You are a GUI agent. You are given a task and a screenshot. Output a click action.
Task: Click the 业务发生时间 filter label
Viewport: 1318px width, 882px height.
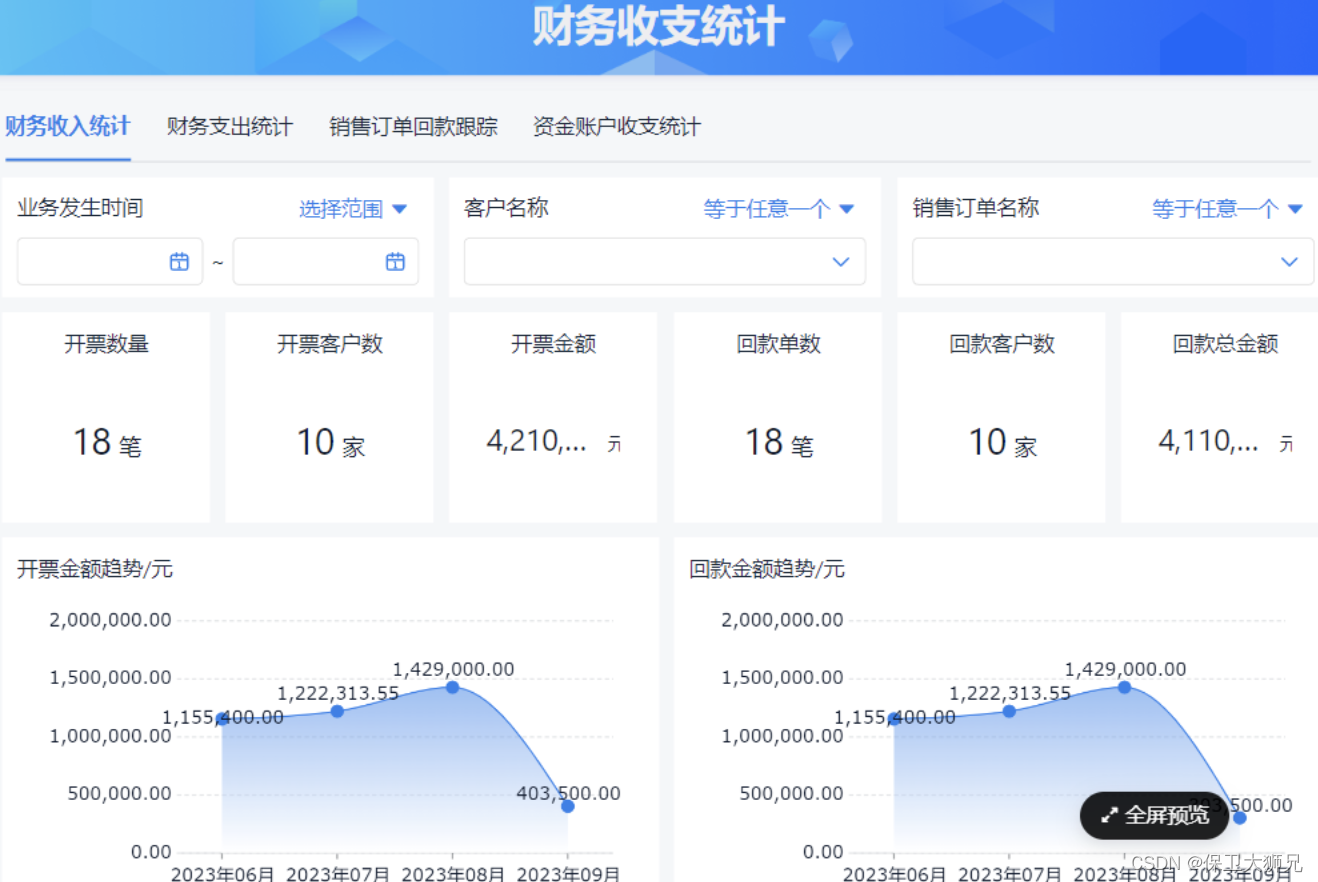[80, 208]
